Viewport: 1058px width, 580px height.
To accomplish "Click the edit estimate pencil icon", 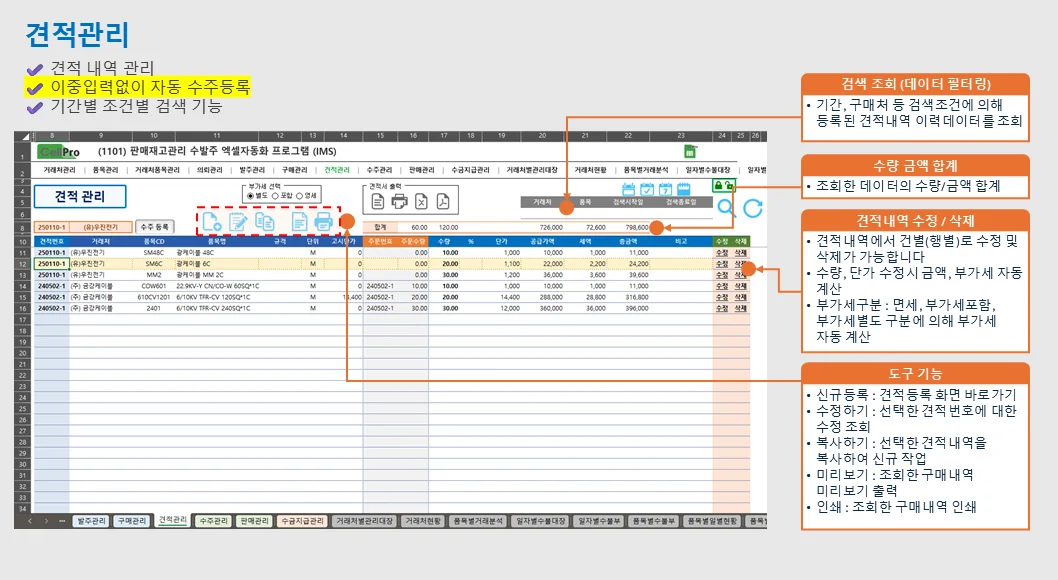I will [x=238, y=223].
